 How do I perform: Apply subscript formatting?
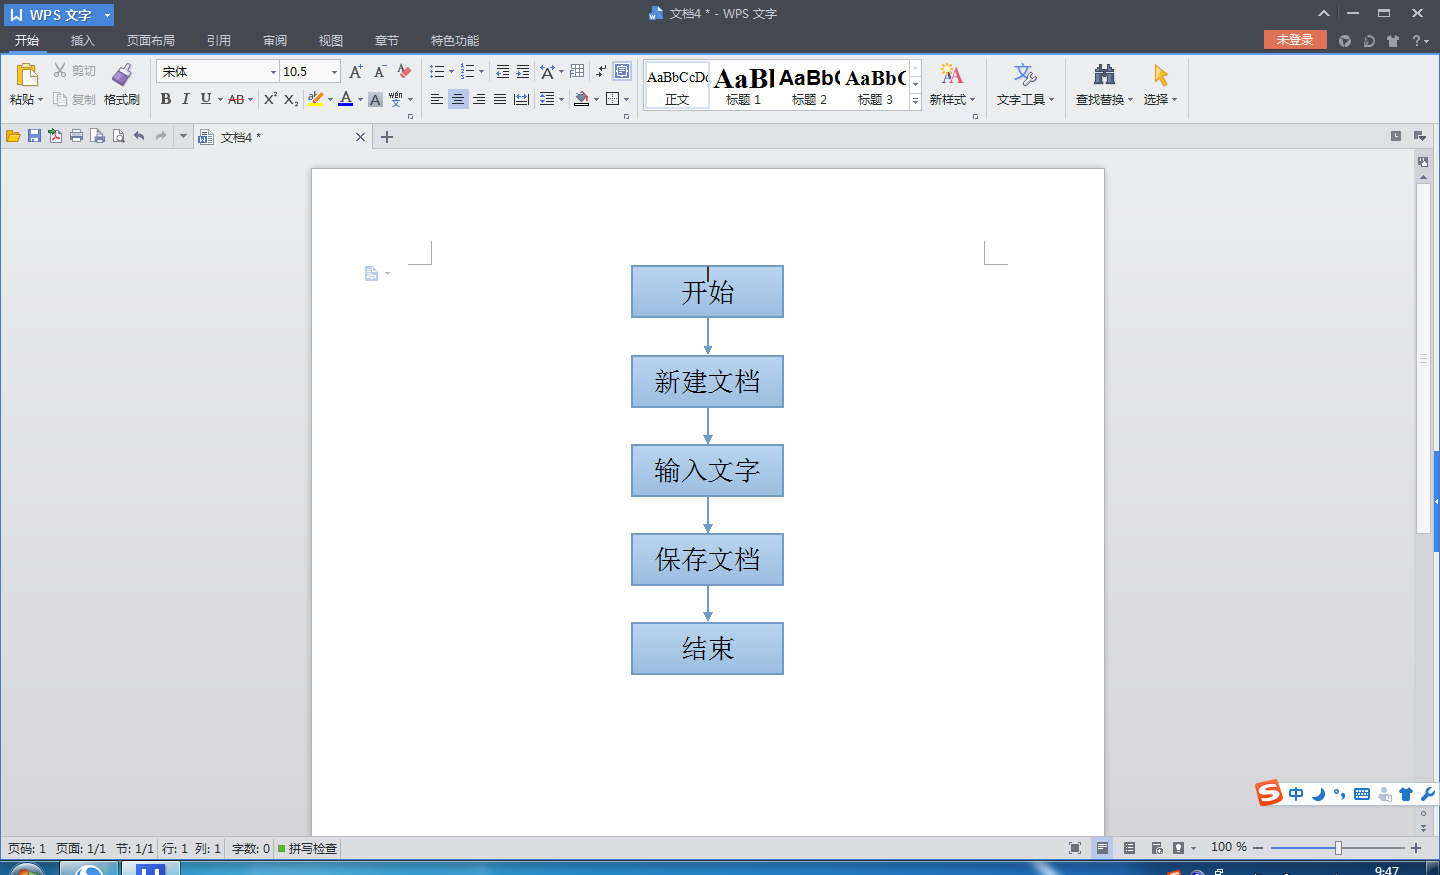(x=291, y=99)
